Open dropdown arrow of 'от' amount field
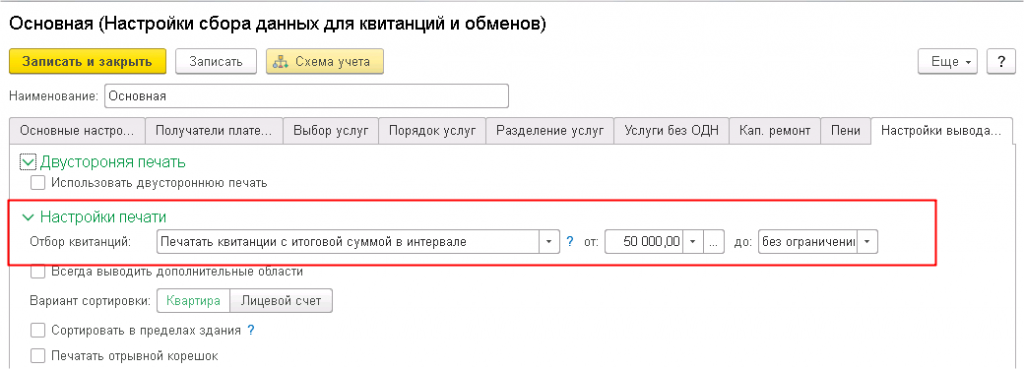 pyautogui.click(x=694, y=242)
